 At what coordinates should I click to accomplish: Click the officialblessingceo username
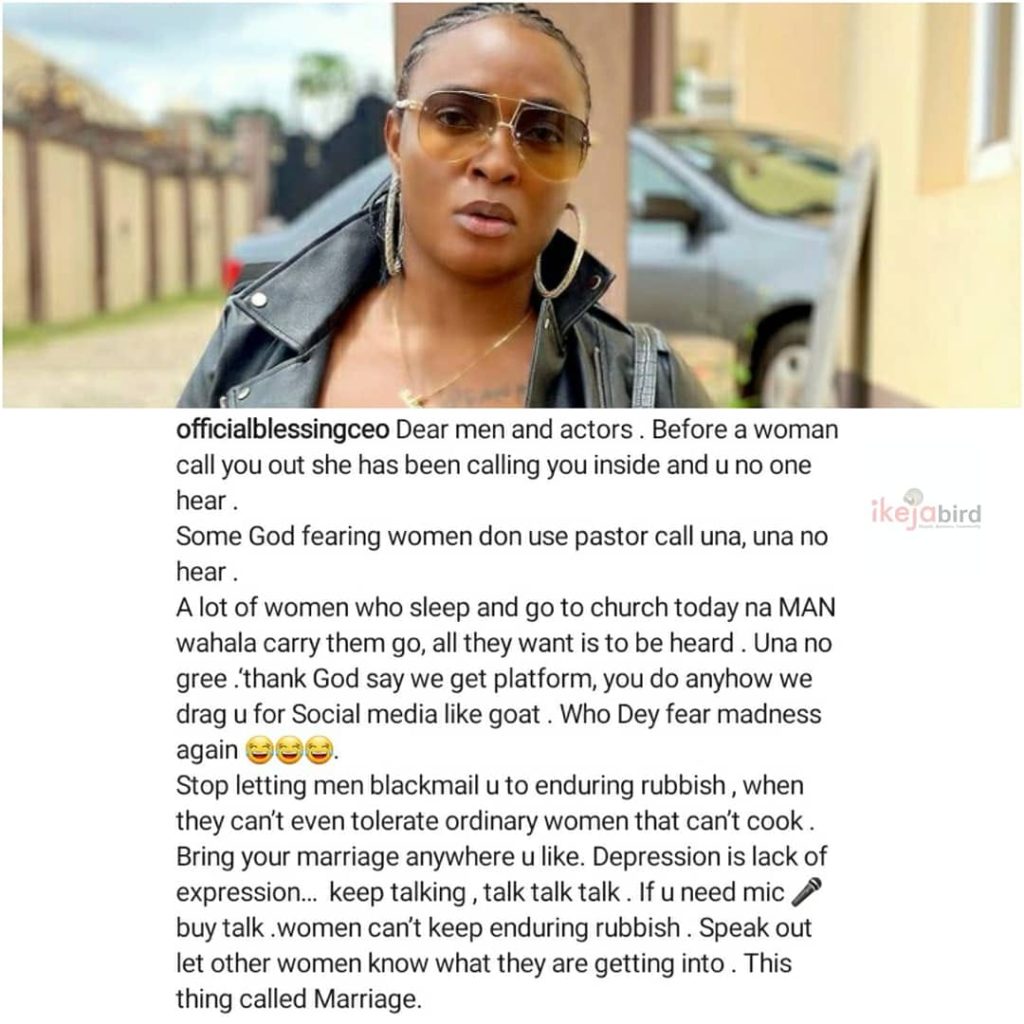tap(282, 429)
